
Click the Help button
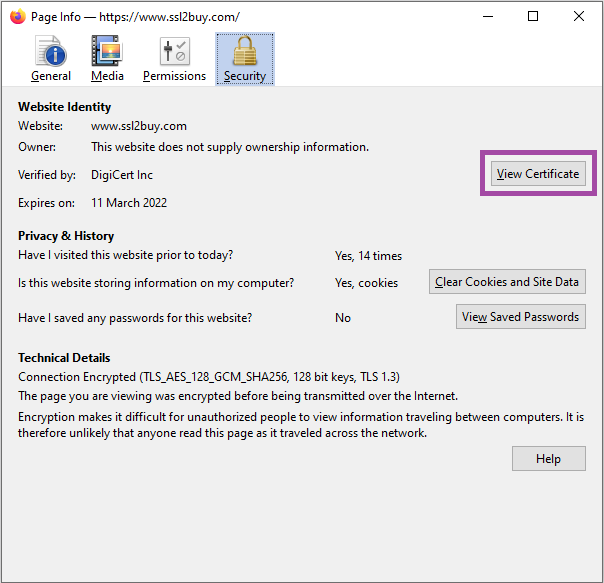(x=549, y=459)
